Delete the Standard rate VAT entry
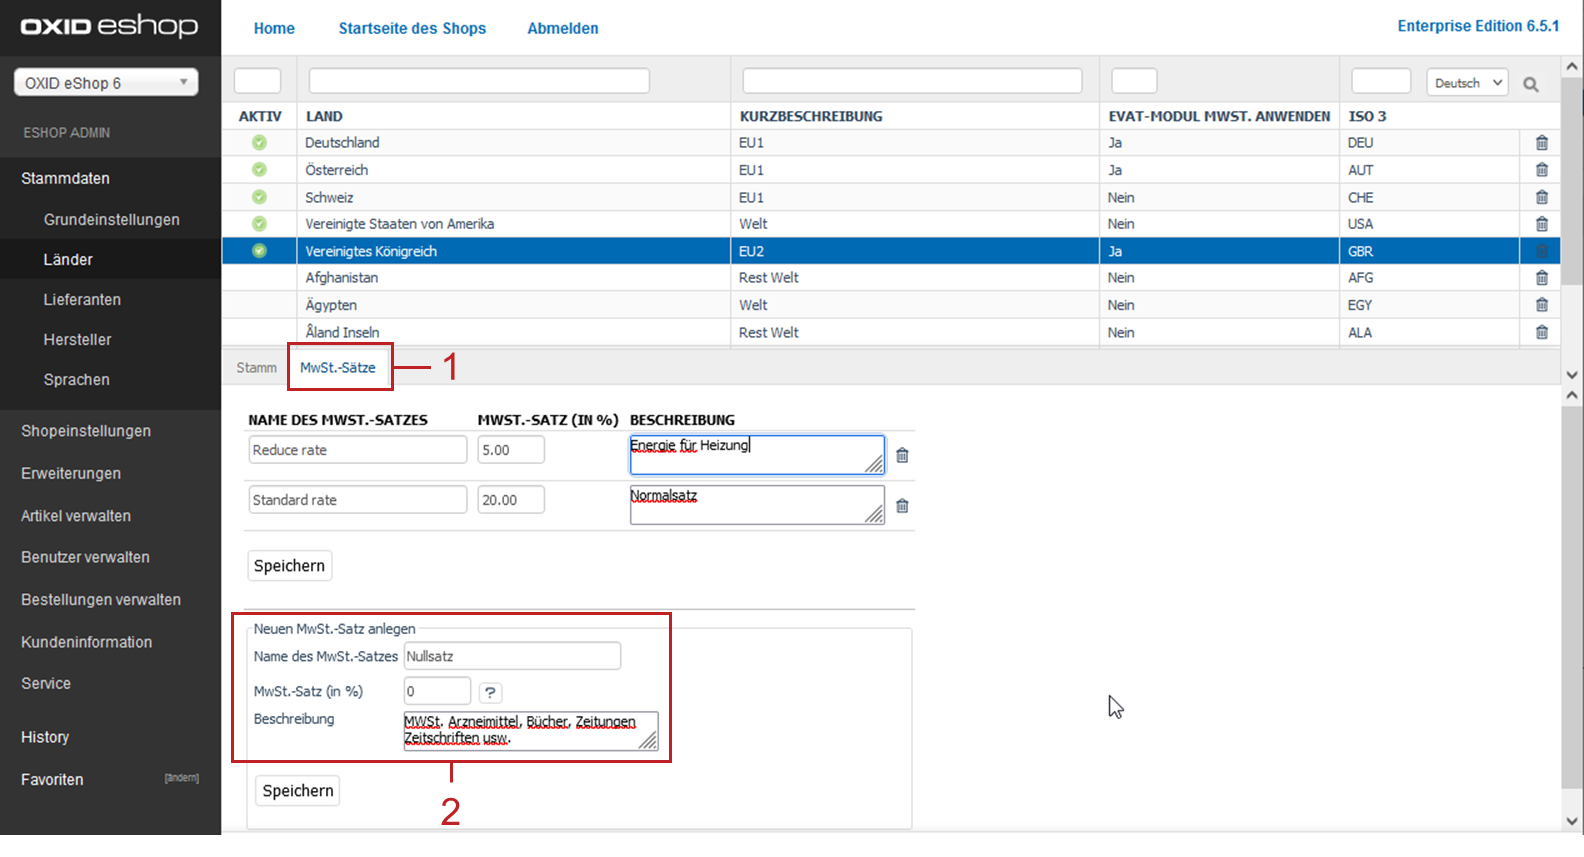Screen dimensions: 1584x857 (x=902, y=506)
